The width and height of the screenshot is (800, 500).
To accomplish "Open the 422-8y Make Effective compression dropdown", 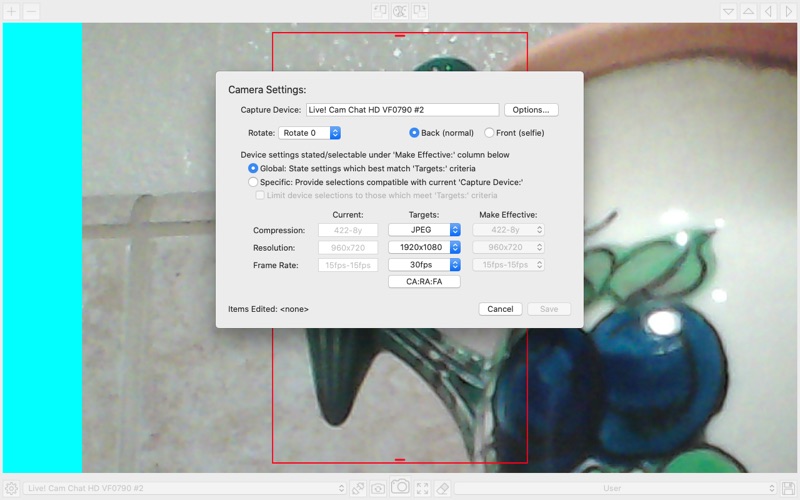I will 508,230.
